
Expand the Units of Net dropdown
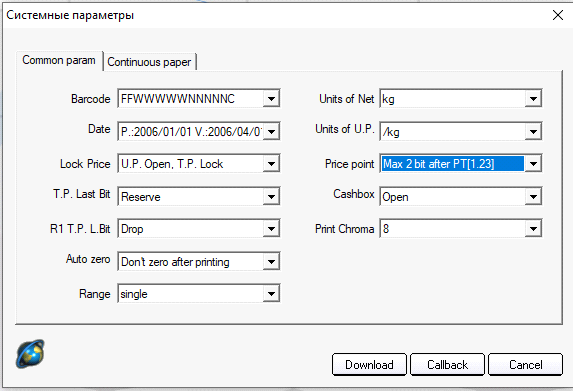coord(533,99)
